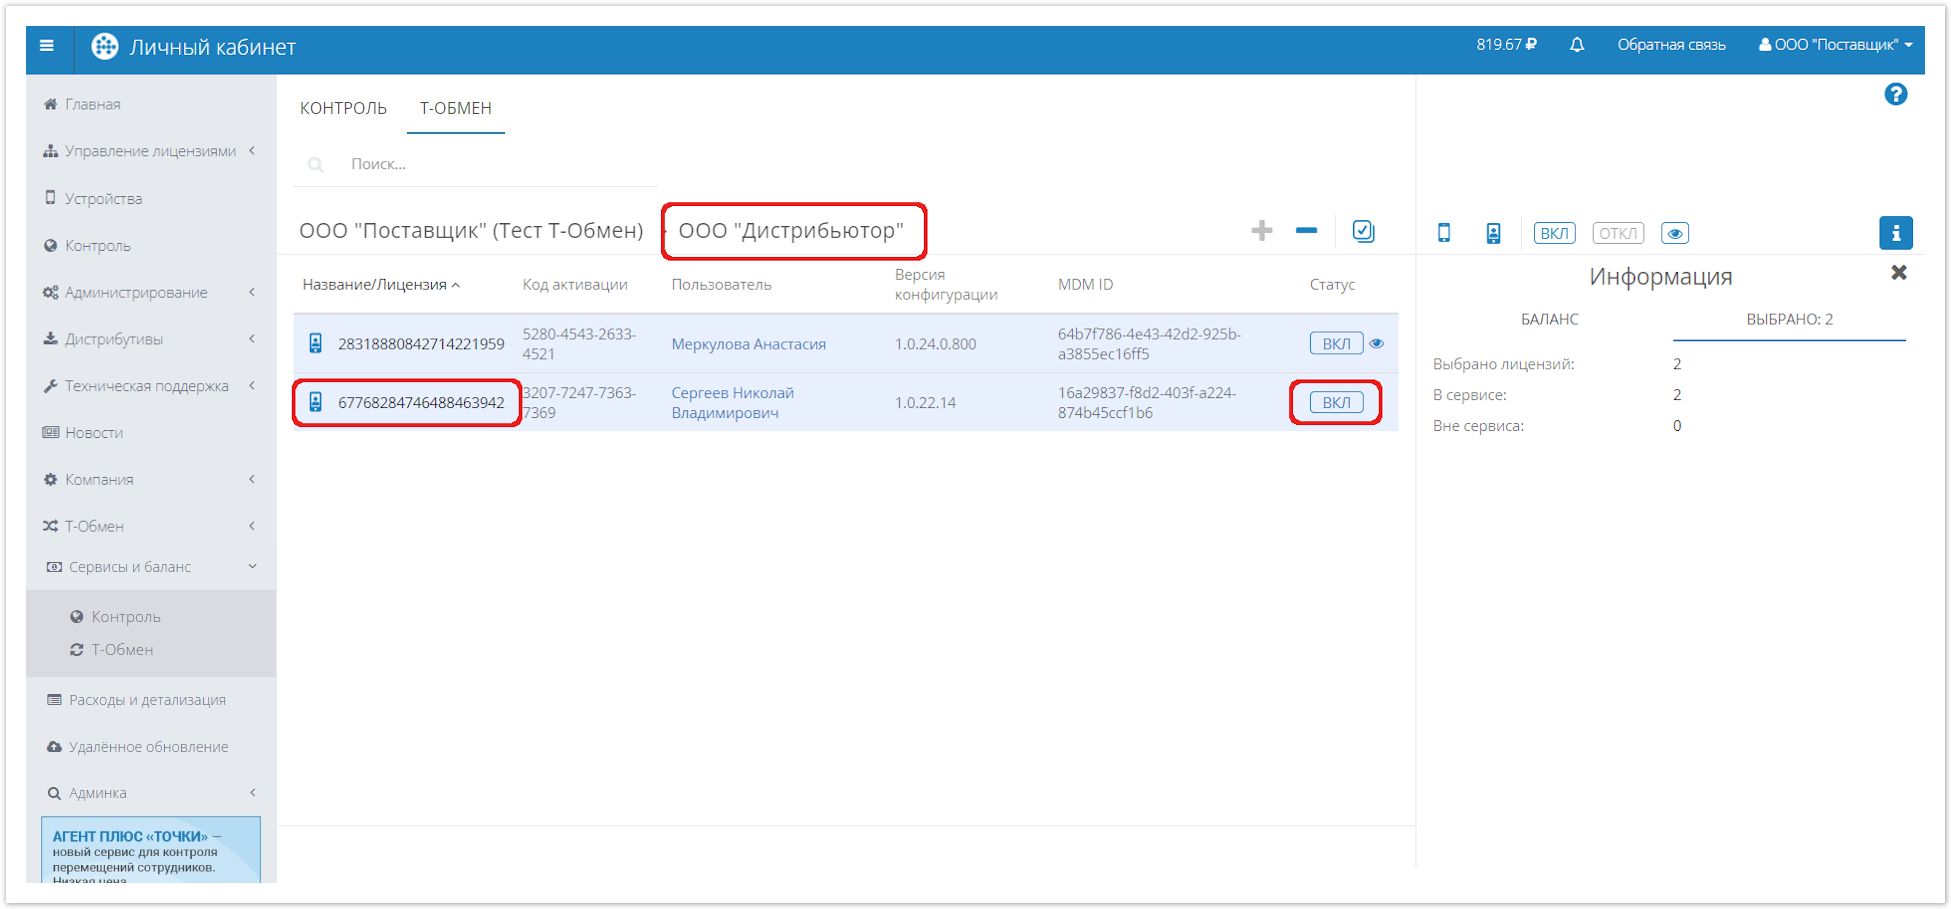Open Меркулова Анастасия user link
Image resolution: width=1951 pixels, height=909 pixels.
coord(748,344)
